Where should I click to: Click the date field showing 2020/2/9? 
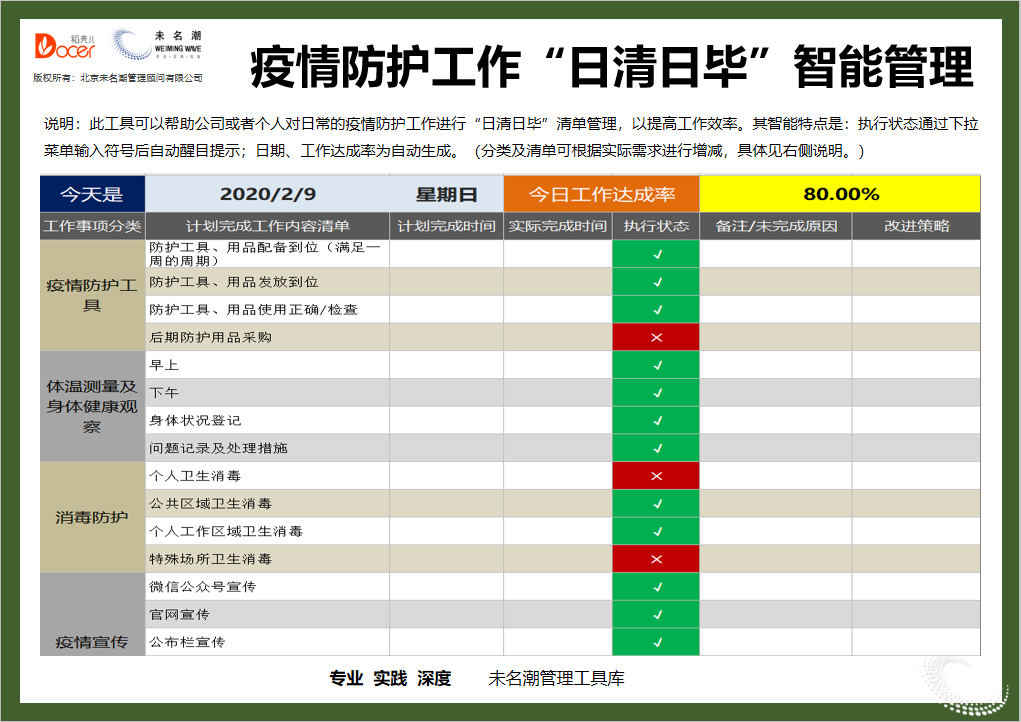click(x=268, y=194)
